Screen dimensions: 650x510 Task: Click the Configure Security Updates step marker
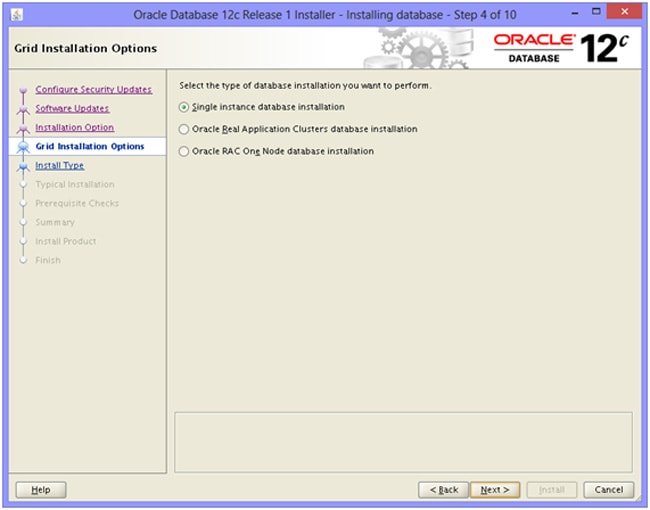23,90
